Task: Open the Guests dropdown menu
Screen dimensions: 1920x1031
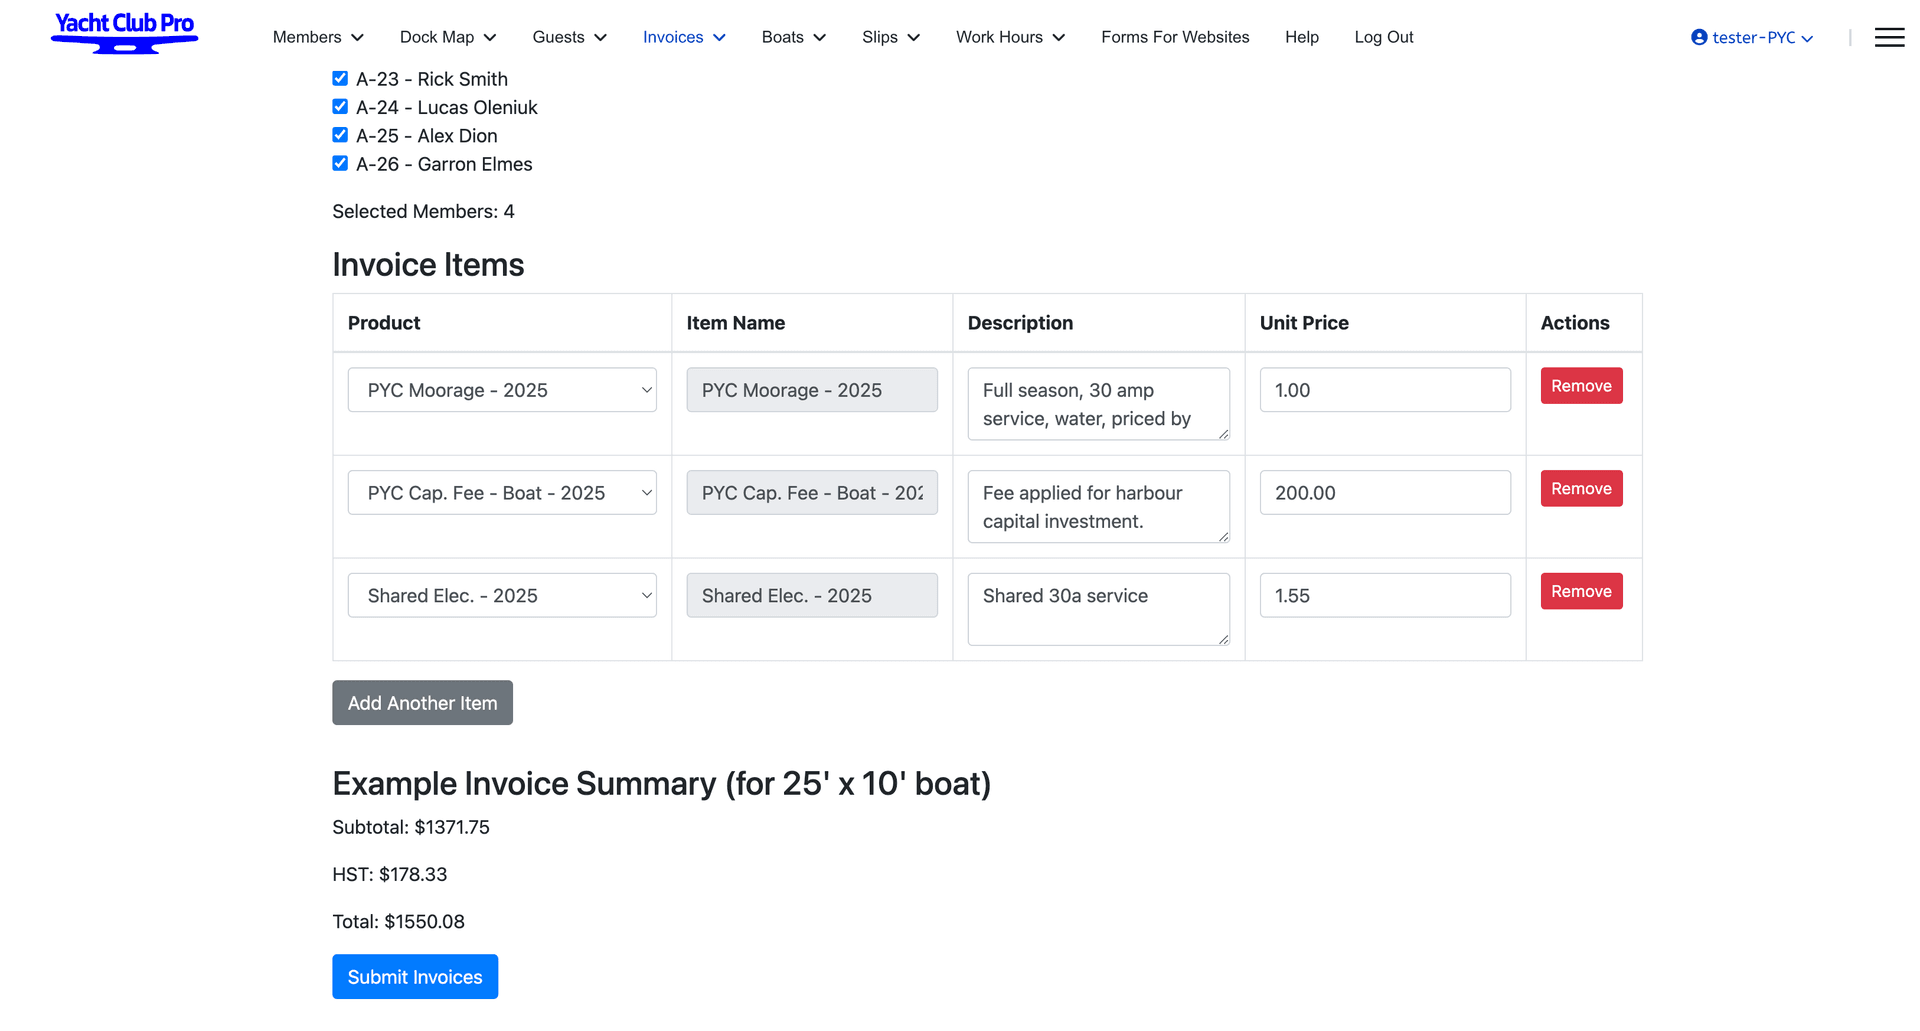Action: coord(570,37)
